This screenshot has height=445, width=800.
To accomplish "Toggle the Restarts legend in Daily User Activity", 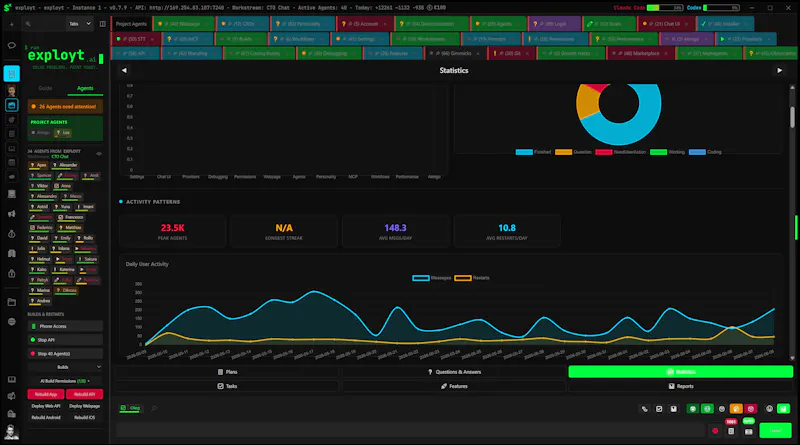I will [x=472, y=278].
